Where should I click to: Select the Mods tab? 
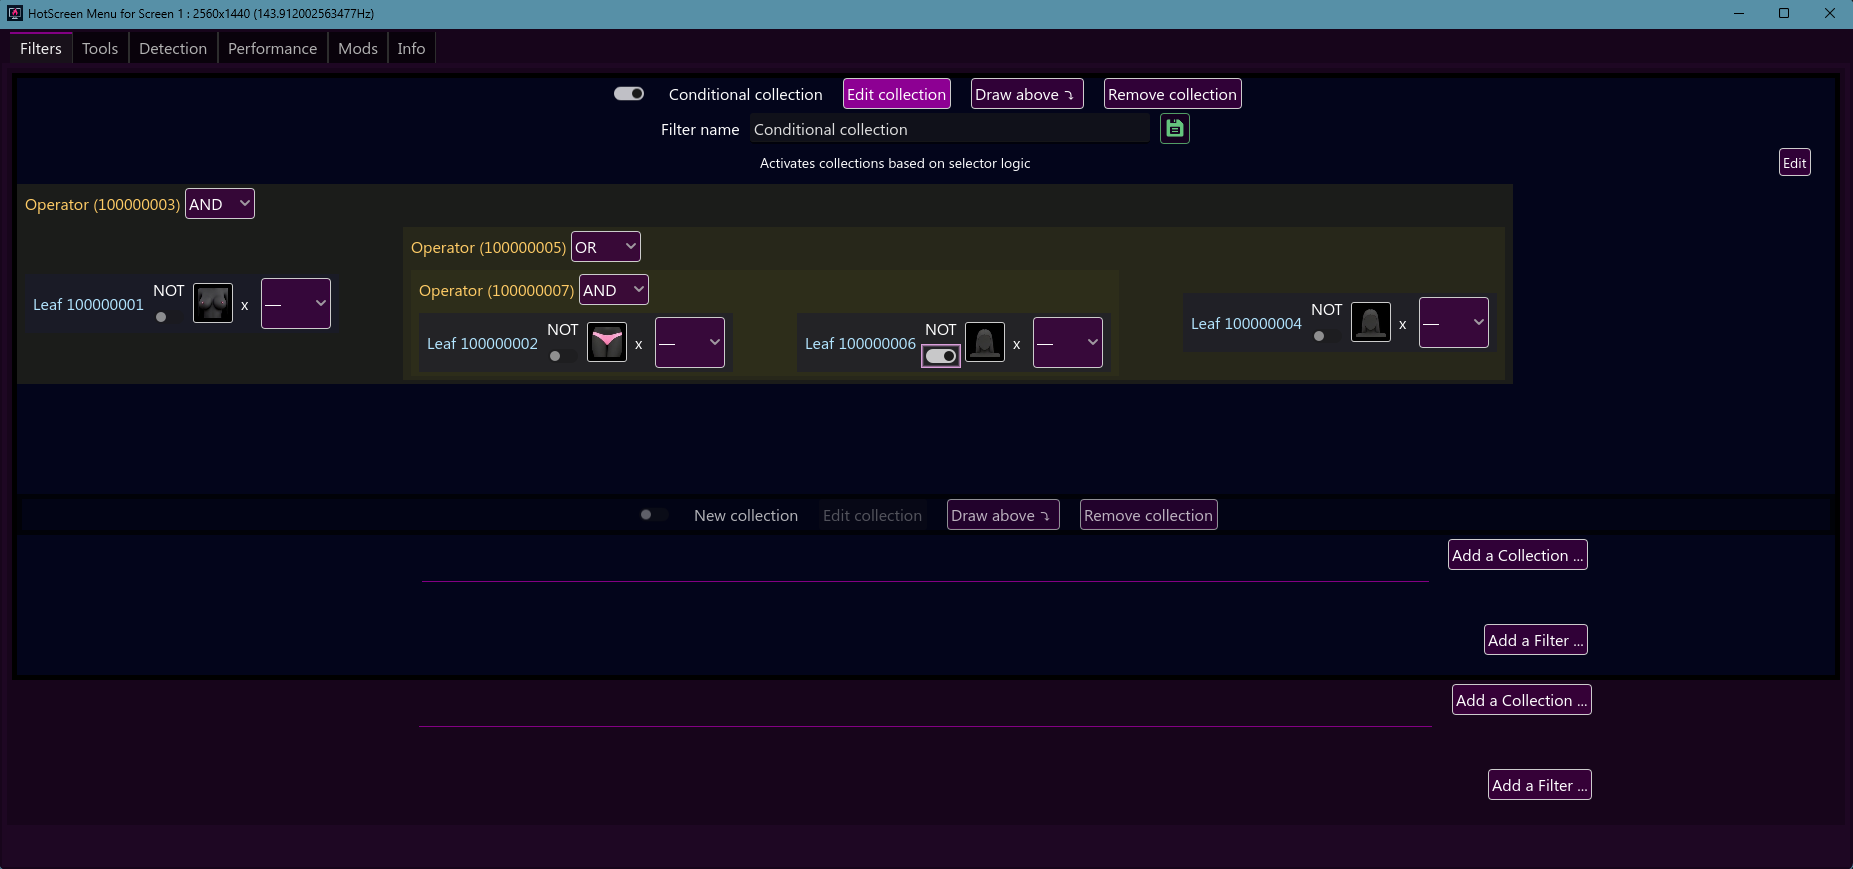358,48
